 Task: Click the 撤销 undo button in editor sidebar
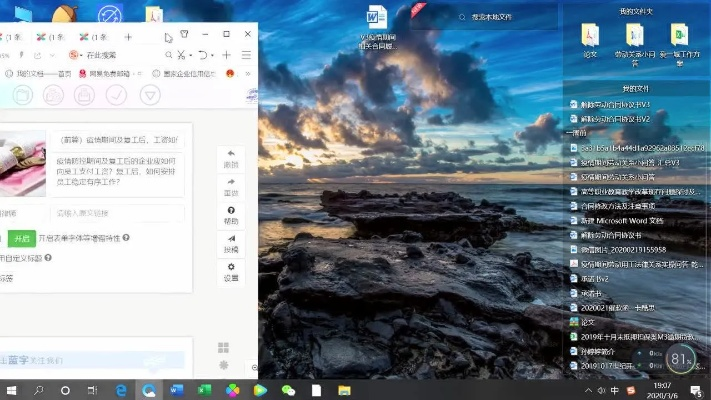point(231,158)
